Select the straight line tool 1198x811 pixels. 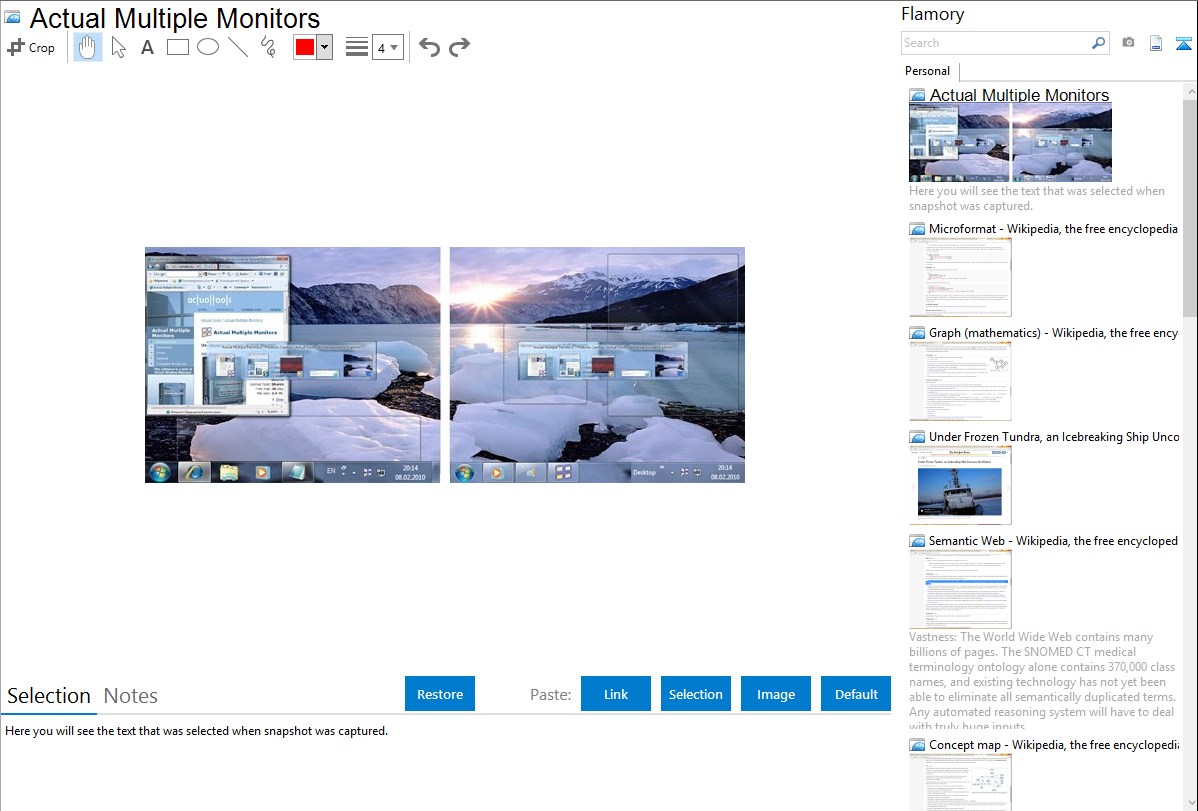tap(238, 47)
